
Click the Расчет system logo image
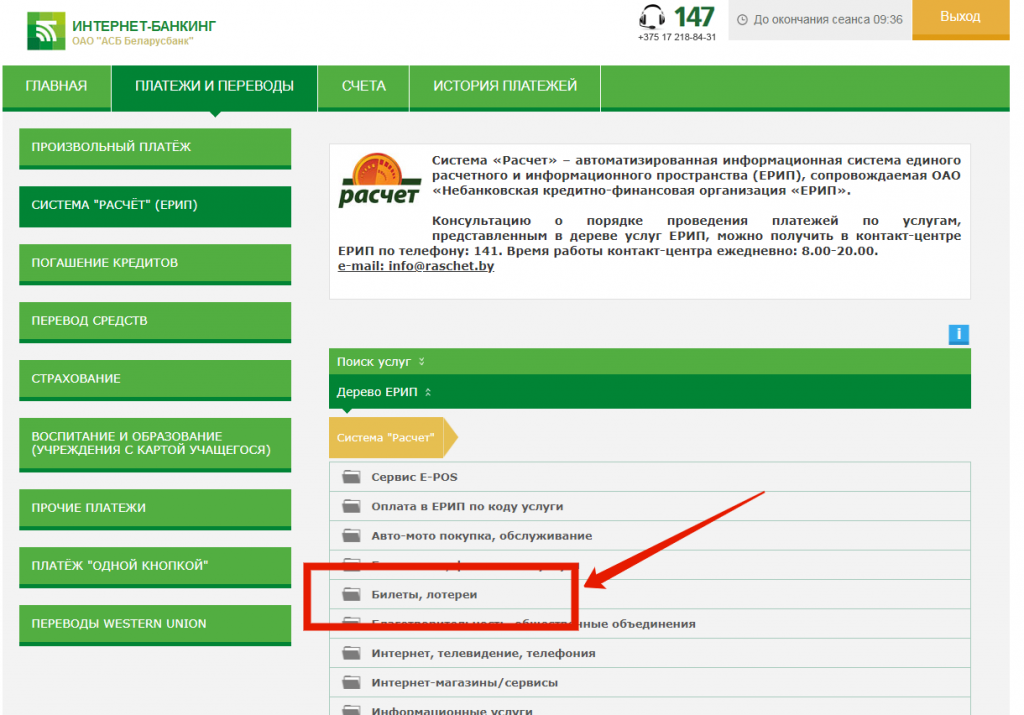pos(379,181)
